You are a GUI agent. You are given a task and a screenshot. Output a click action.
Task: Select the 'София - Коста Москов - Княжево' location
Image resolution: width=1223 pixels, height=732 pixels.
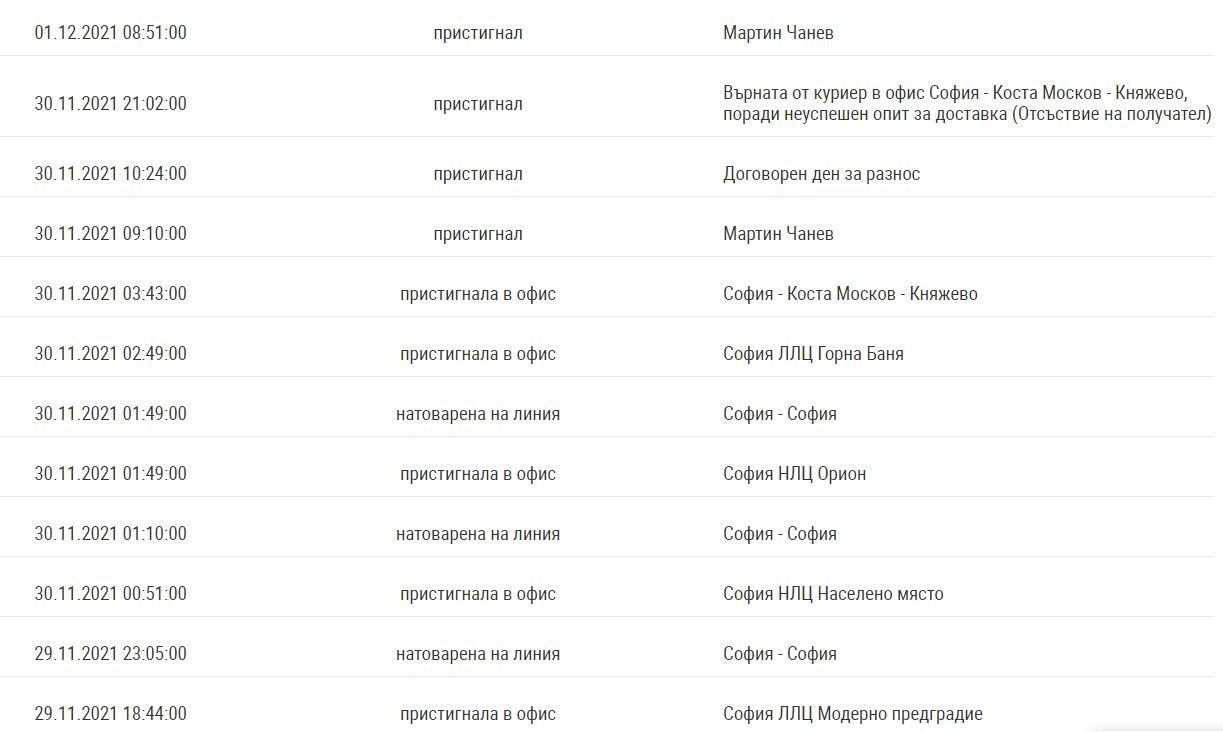[x=850, y=294]
